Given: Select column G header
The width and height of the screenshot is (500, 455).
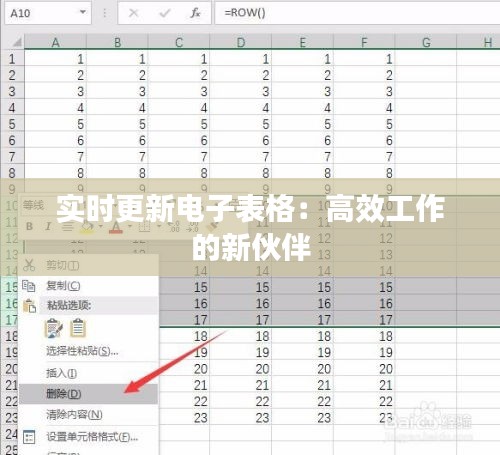Looking at the screenshot, I should tap(426, 43).
